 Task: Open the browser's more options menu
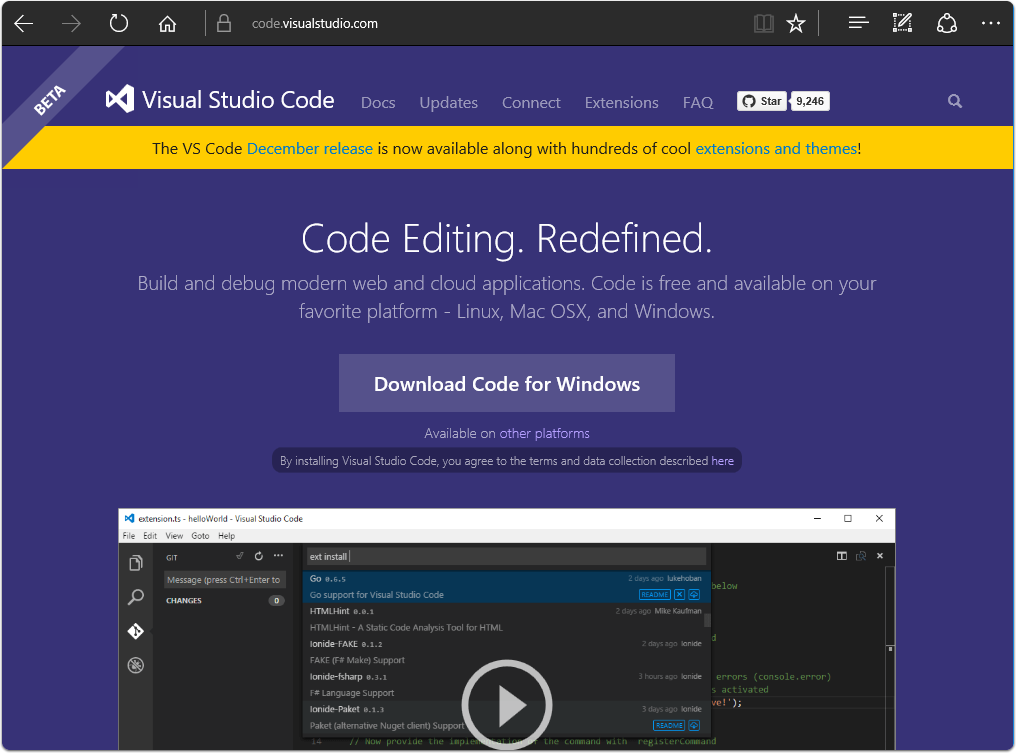coord(990,22)
